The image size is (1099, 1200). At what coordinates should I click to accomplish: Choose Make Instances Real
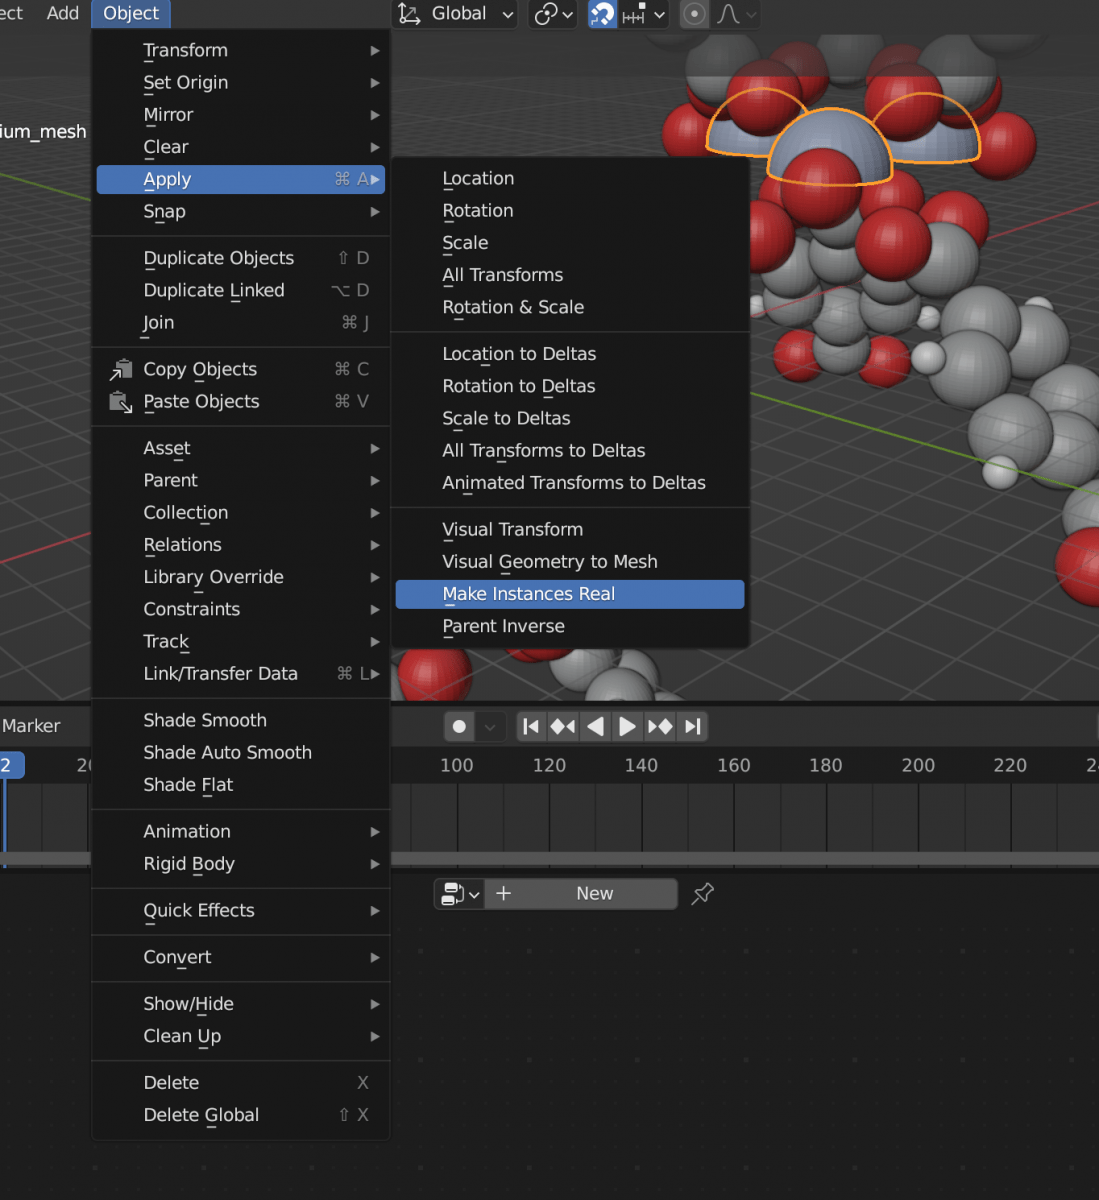(x=570, y=594)
